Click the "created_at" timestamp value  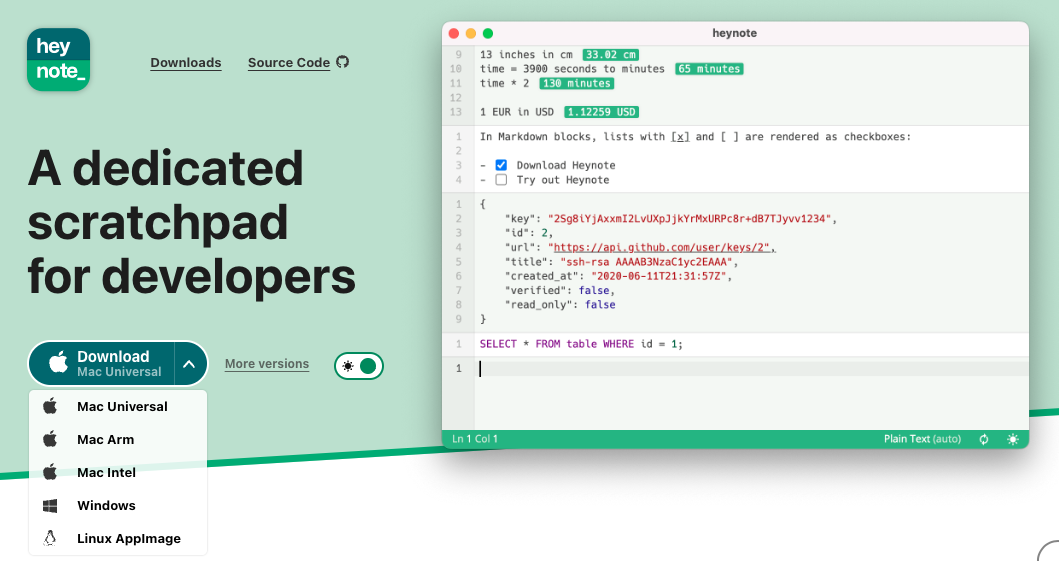658,276
